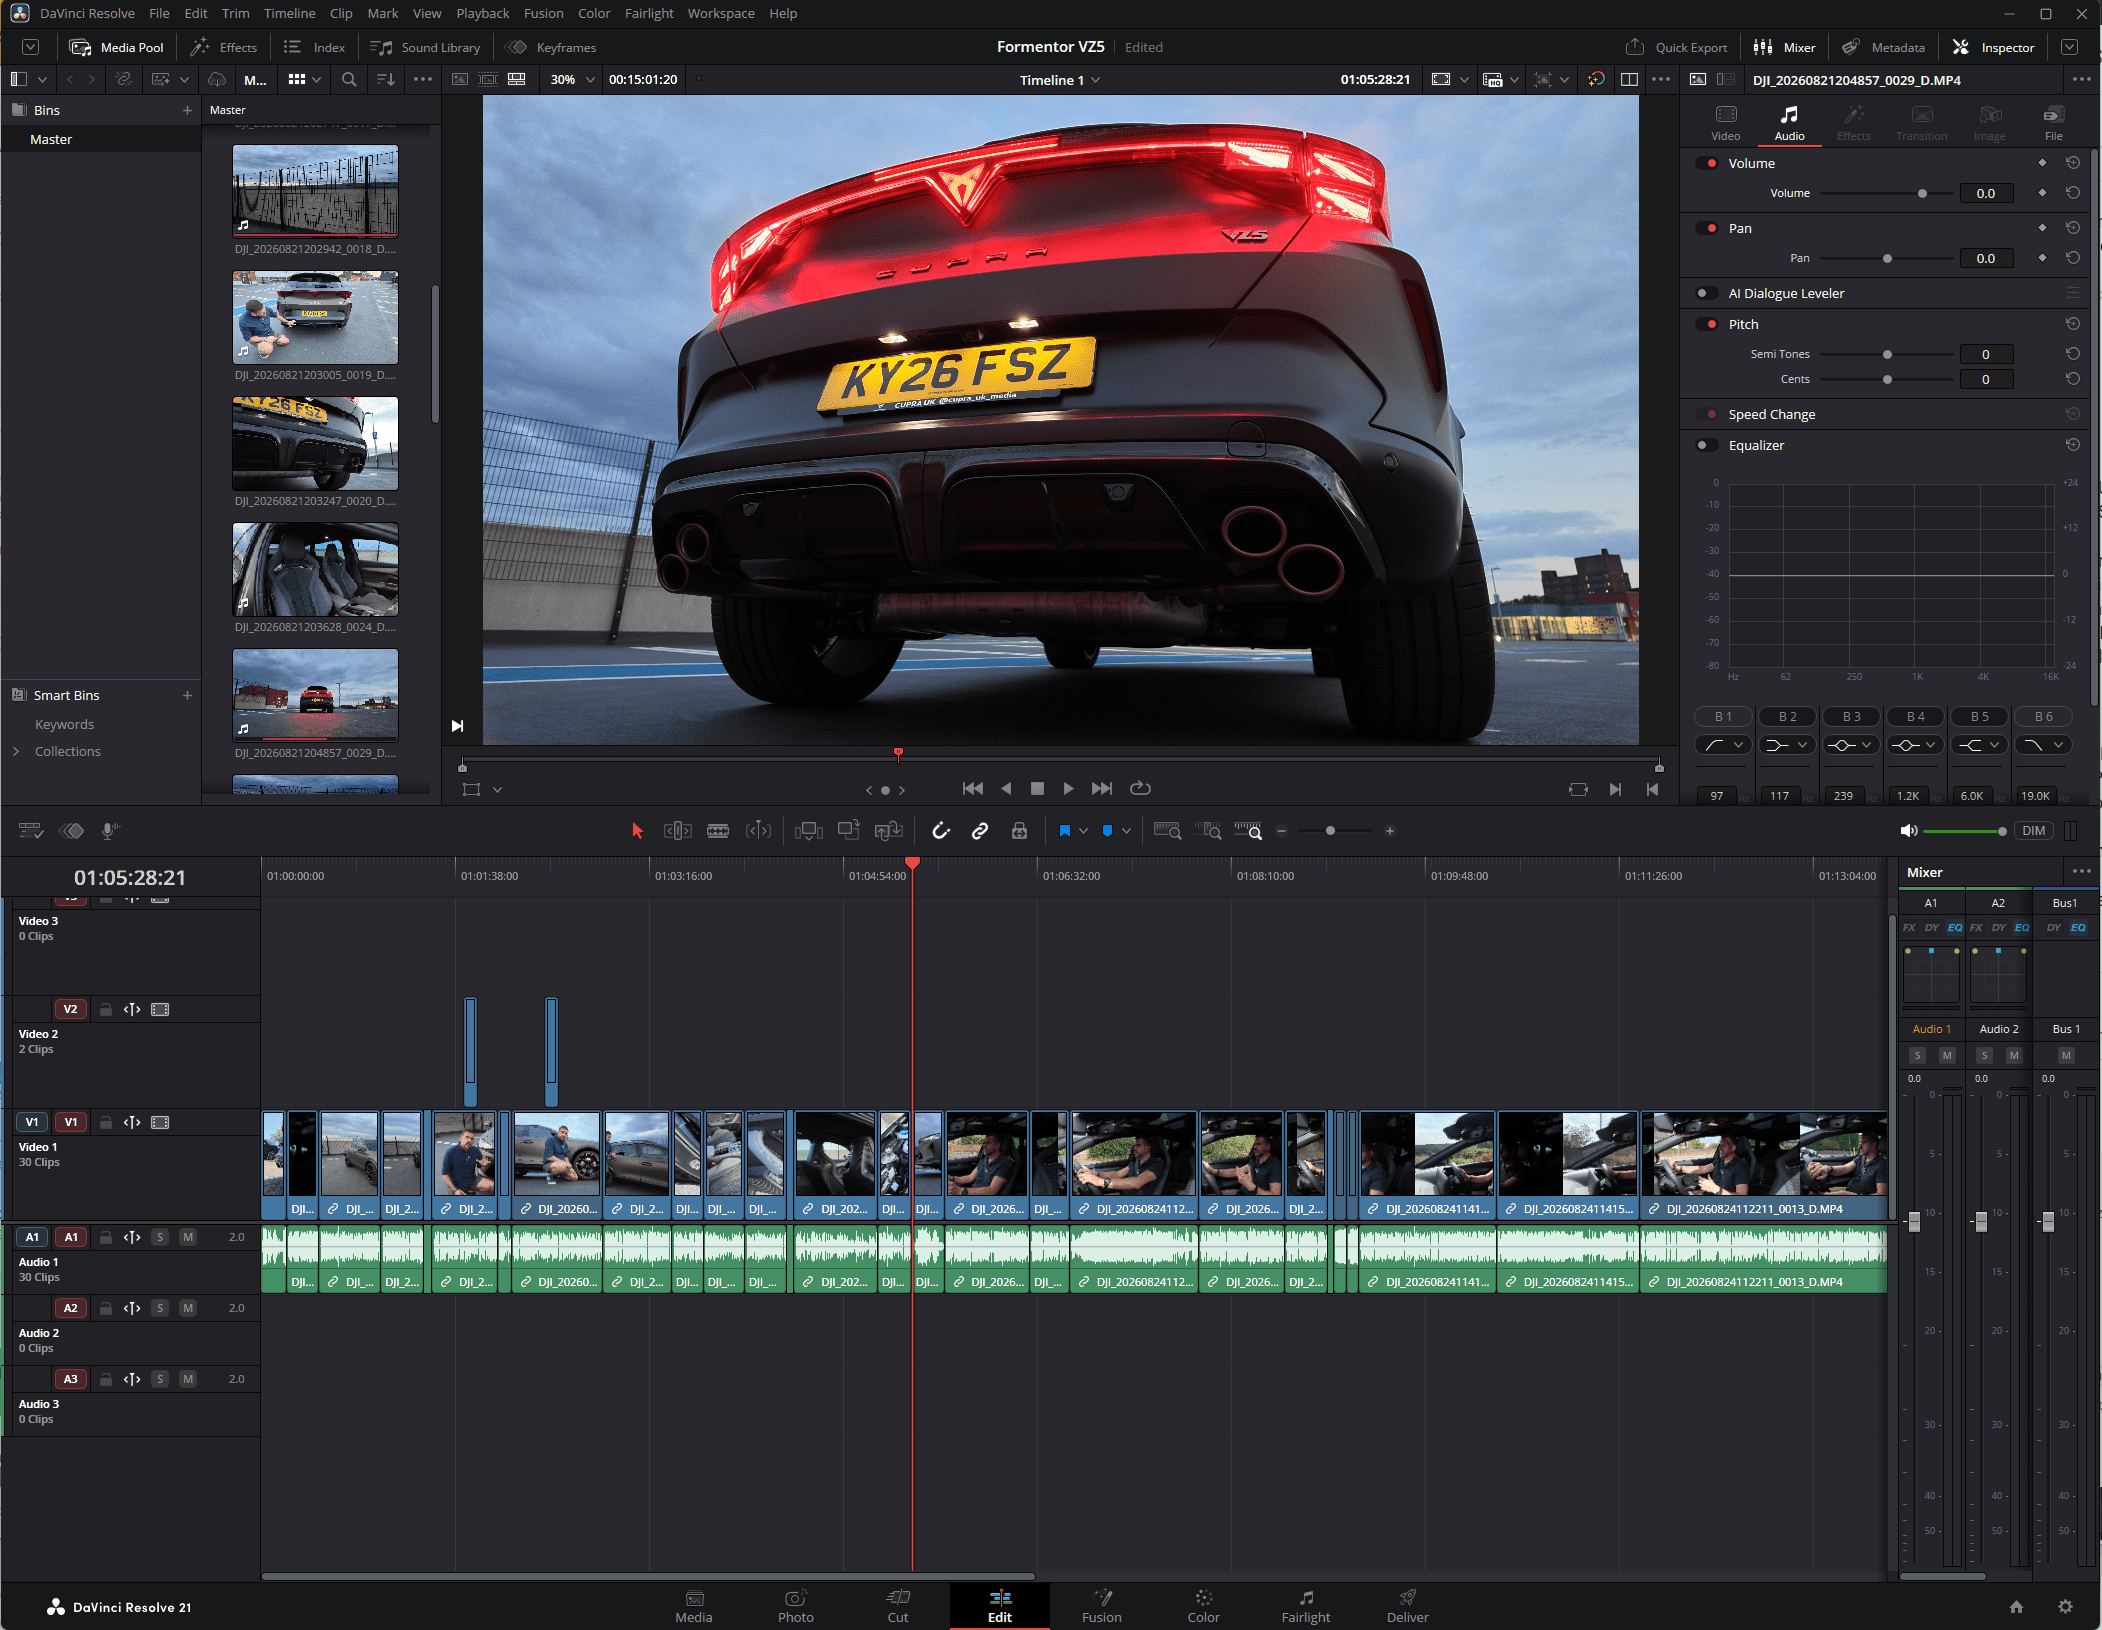
Task: Open the Timeline 1 name dropdown
Action: point(1060,80)
